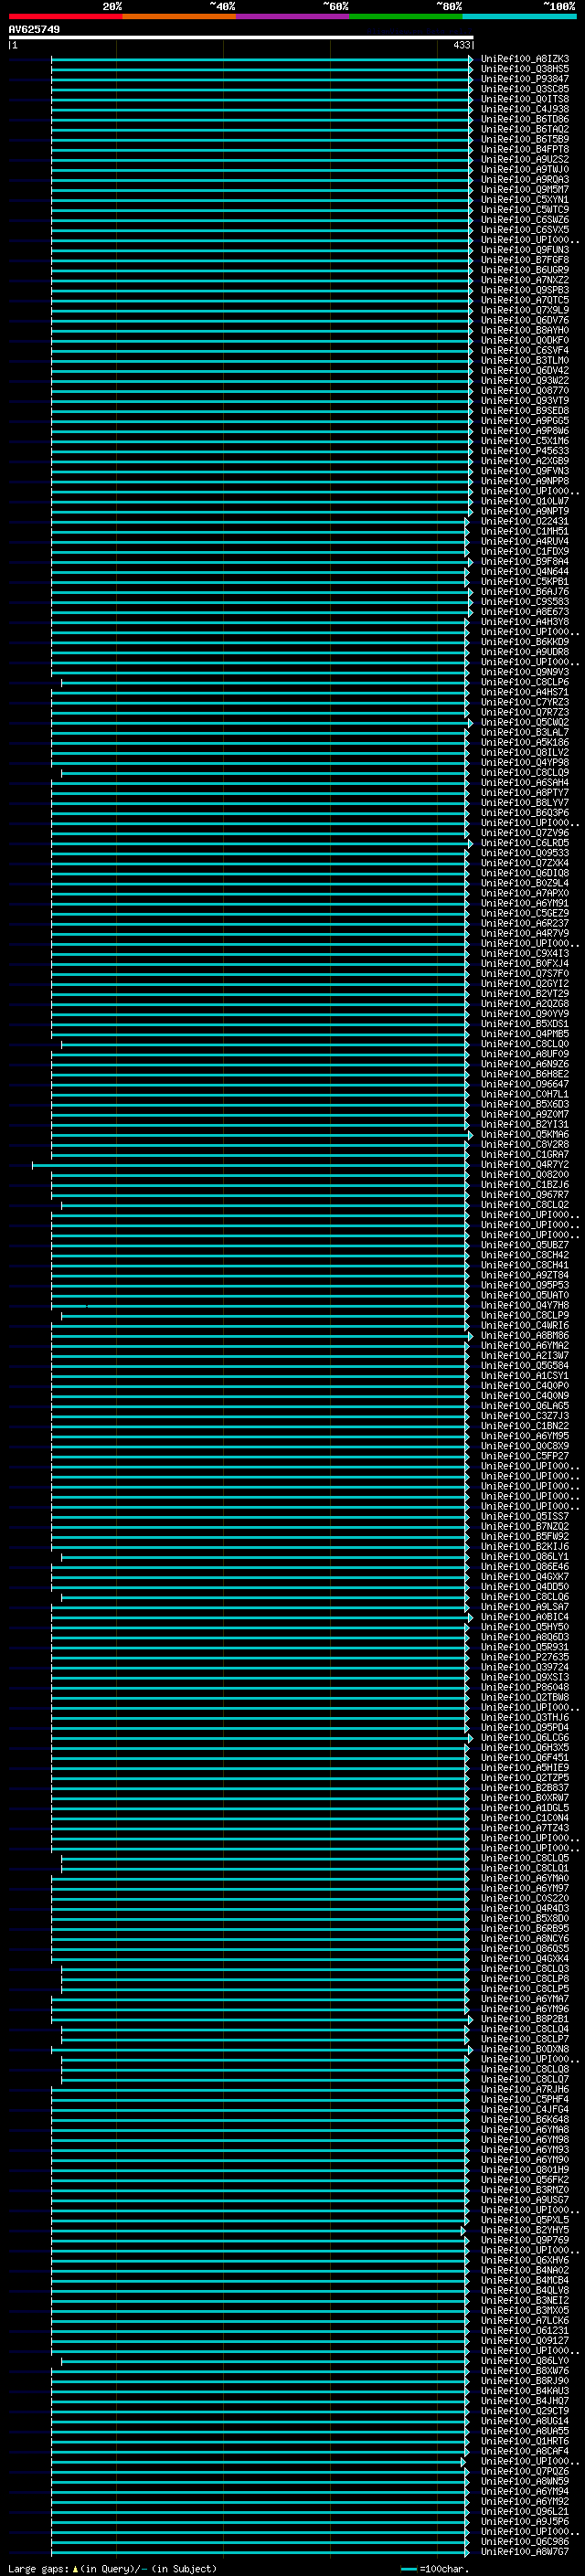Select label UniRef100_C8V2R8
Image resolution: width=585 pixels, height=2576 pixels.
coord(525,1145)
